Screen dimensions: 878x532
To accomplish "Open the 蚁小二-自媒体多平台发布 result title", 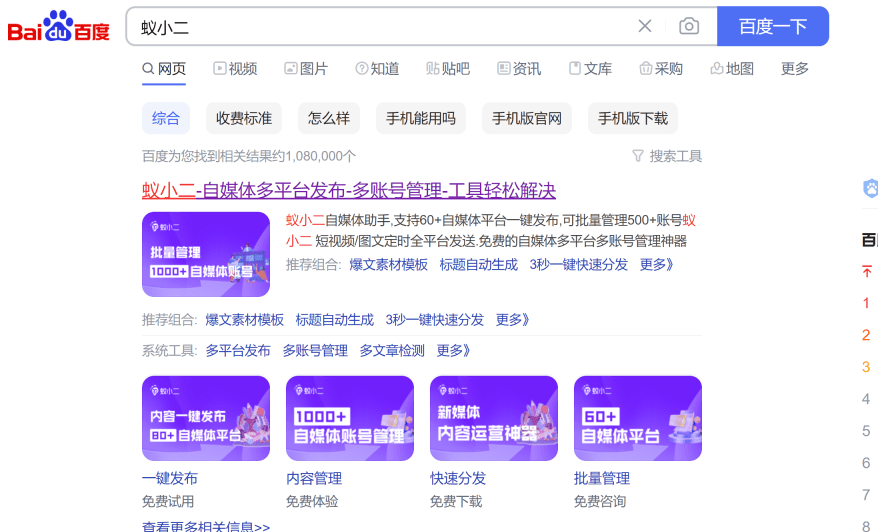I will click(x=349, y=190).
